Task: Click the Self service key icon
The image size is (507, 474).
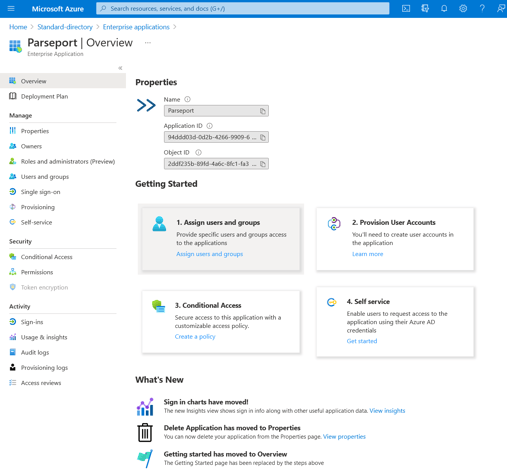Action: point(331,302)
